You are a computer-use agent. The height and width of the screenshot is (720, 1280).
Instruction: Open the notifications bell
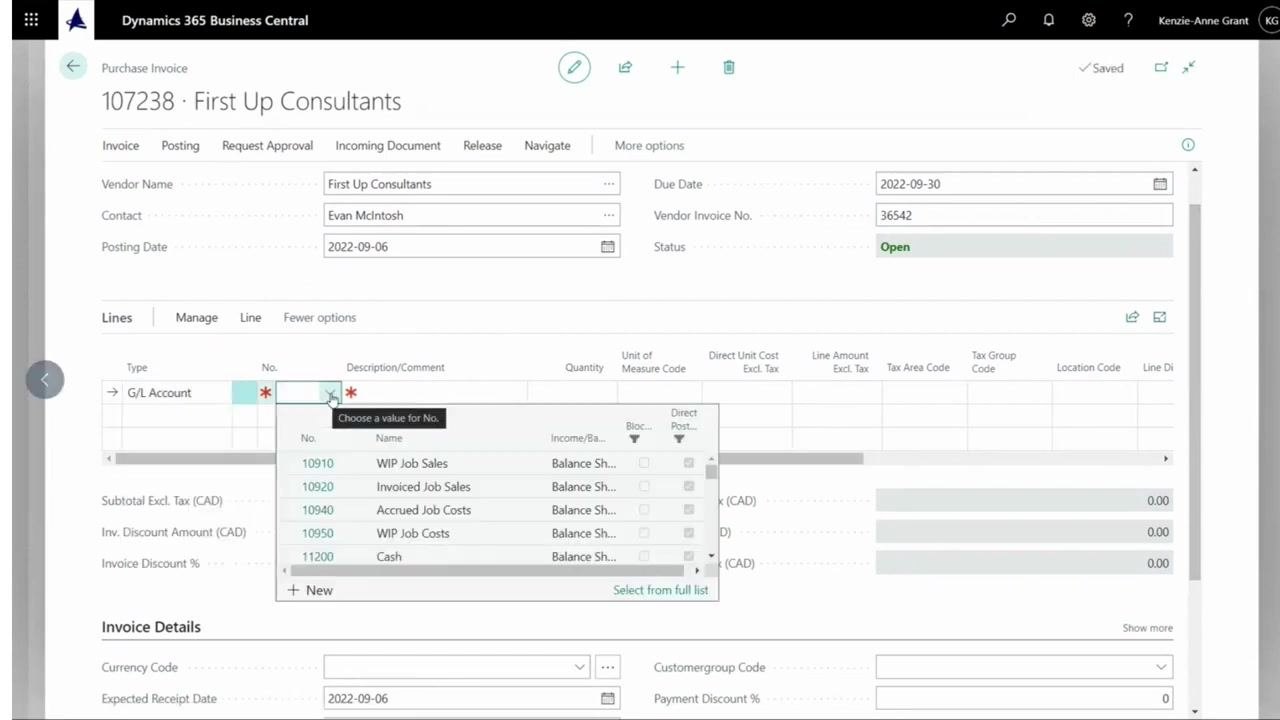tap(1049, 20)
